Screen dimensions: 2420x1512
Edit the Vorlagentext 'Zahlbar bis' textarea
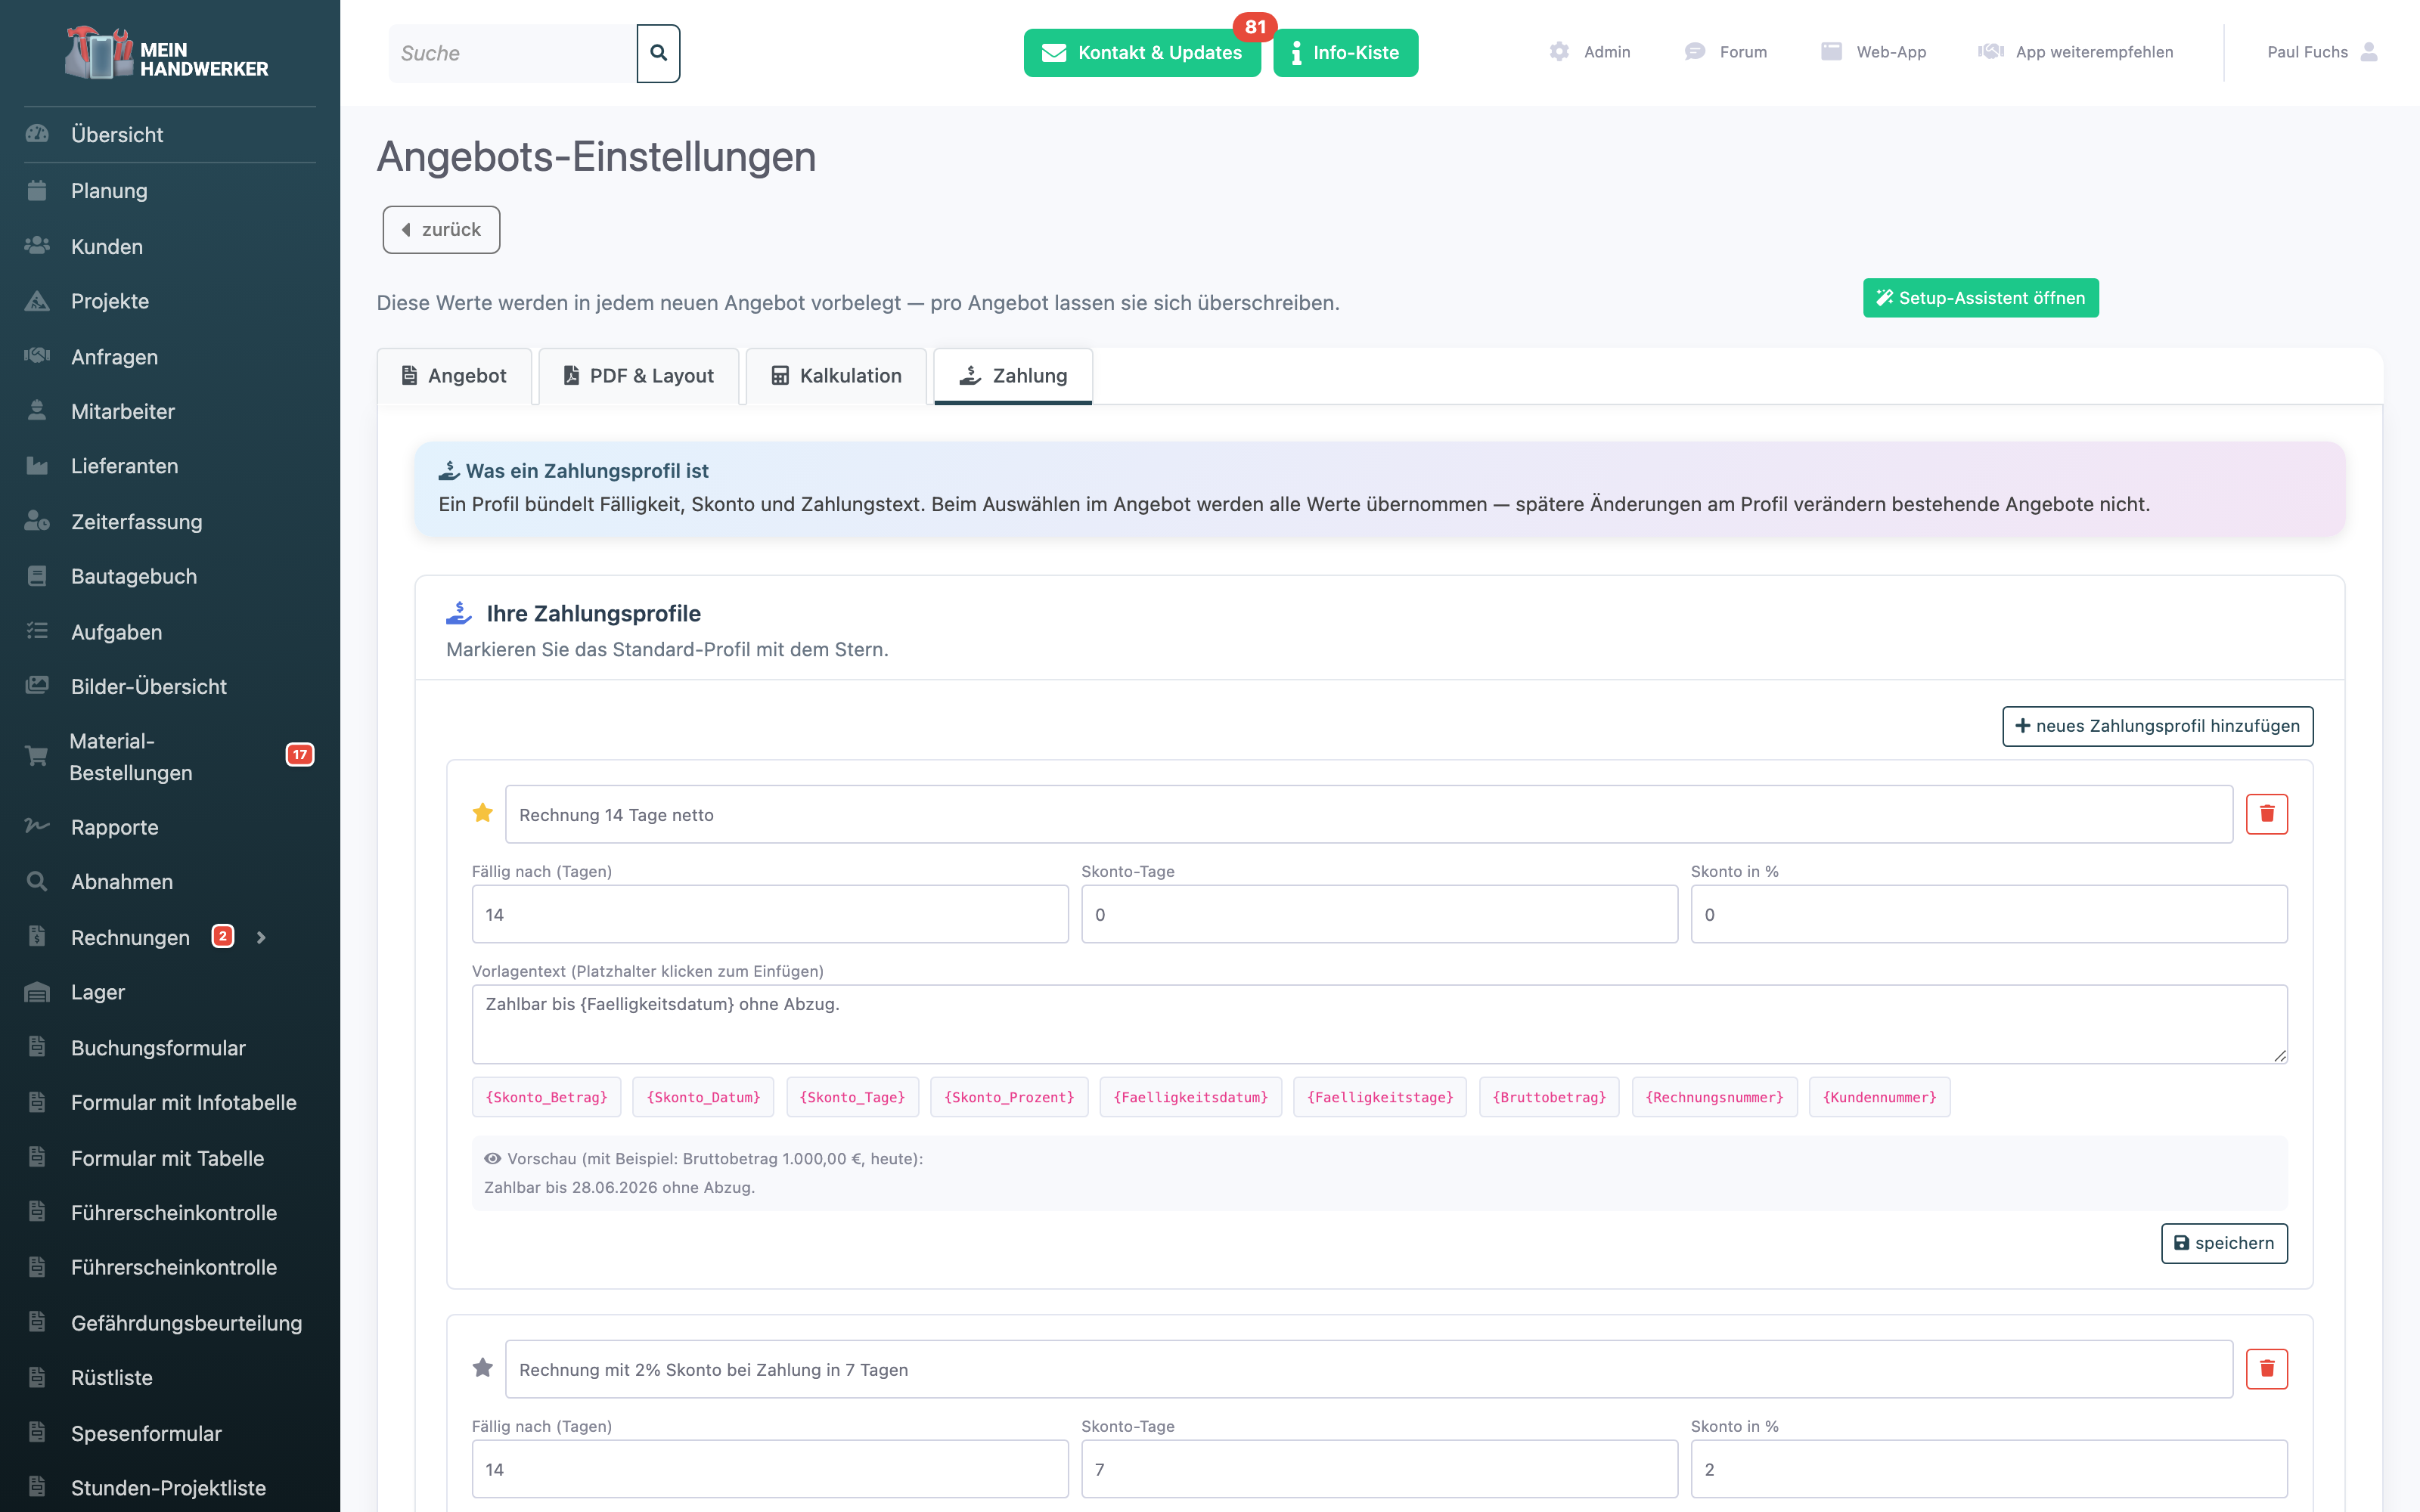pyautogui.click(x=1379, y=1024)
